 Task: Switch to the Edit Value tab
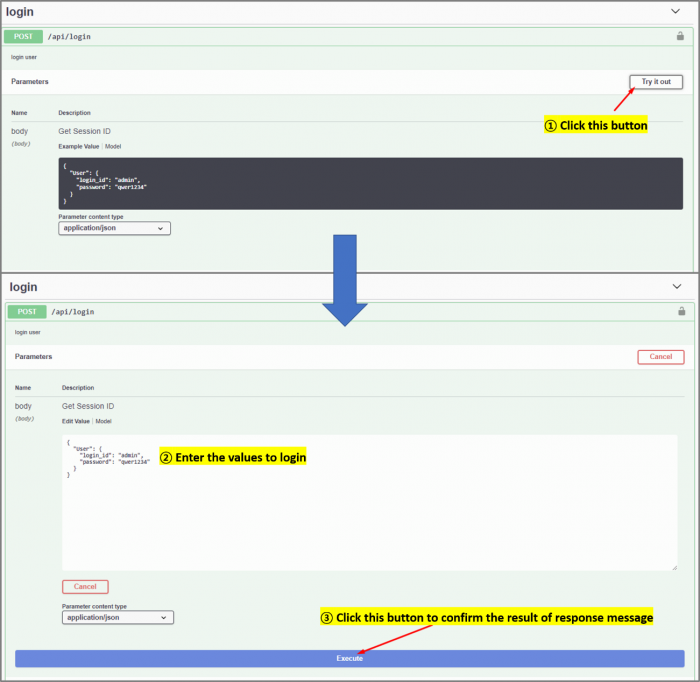pos(76,421)
